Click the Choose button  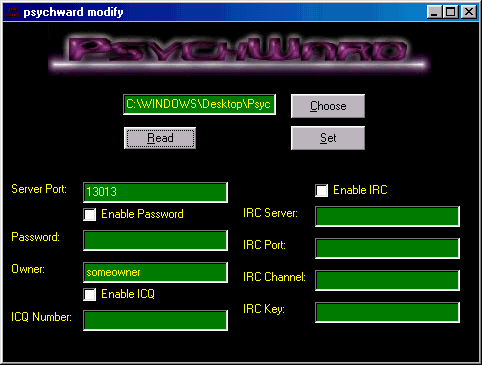point(328,106)
